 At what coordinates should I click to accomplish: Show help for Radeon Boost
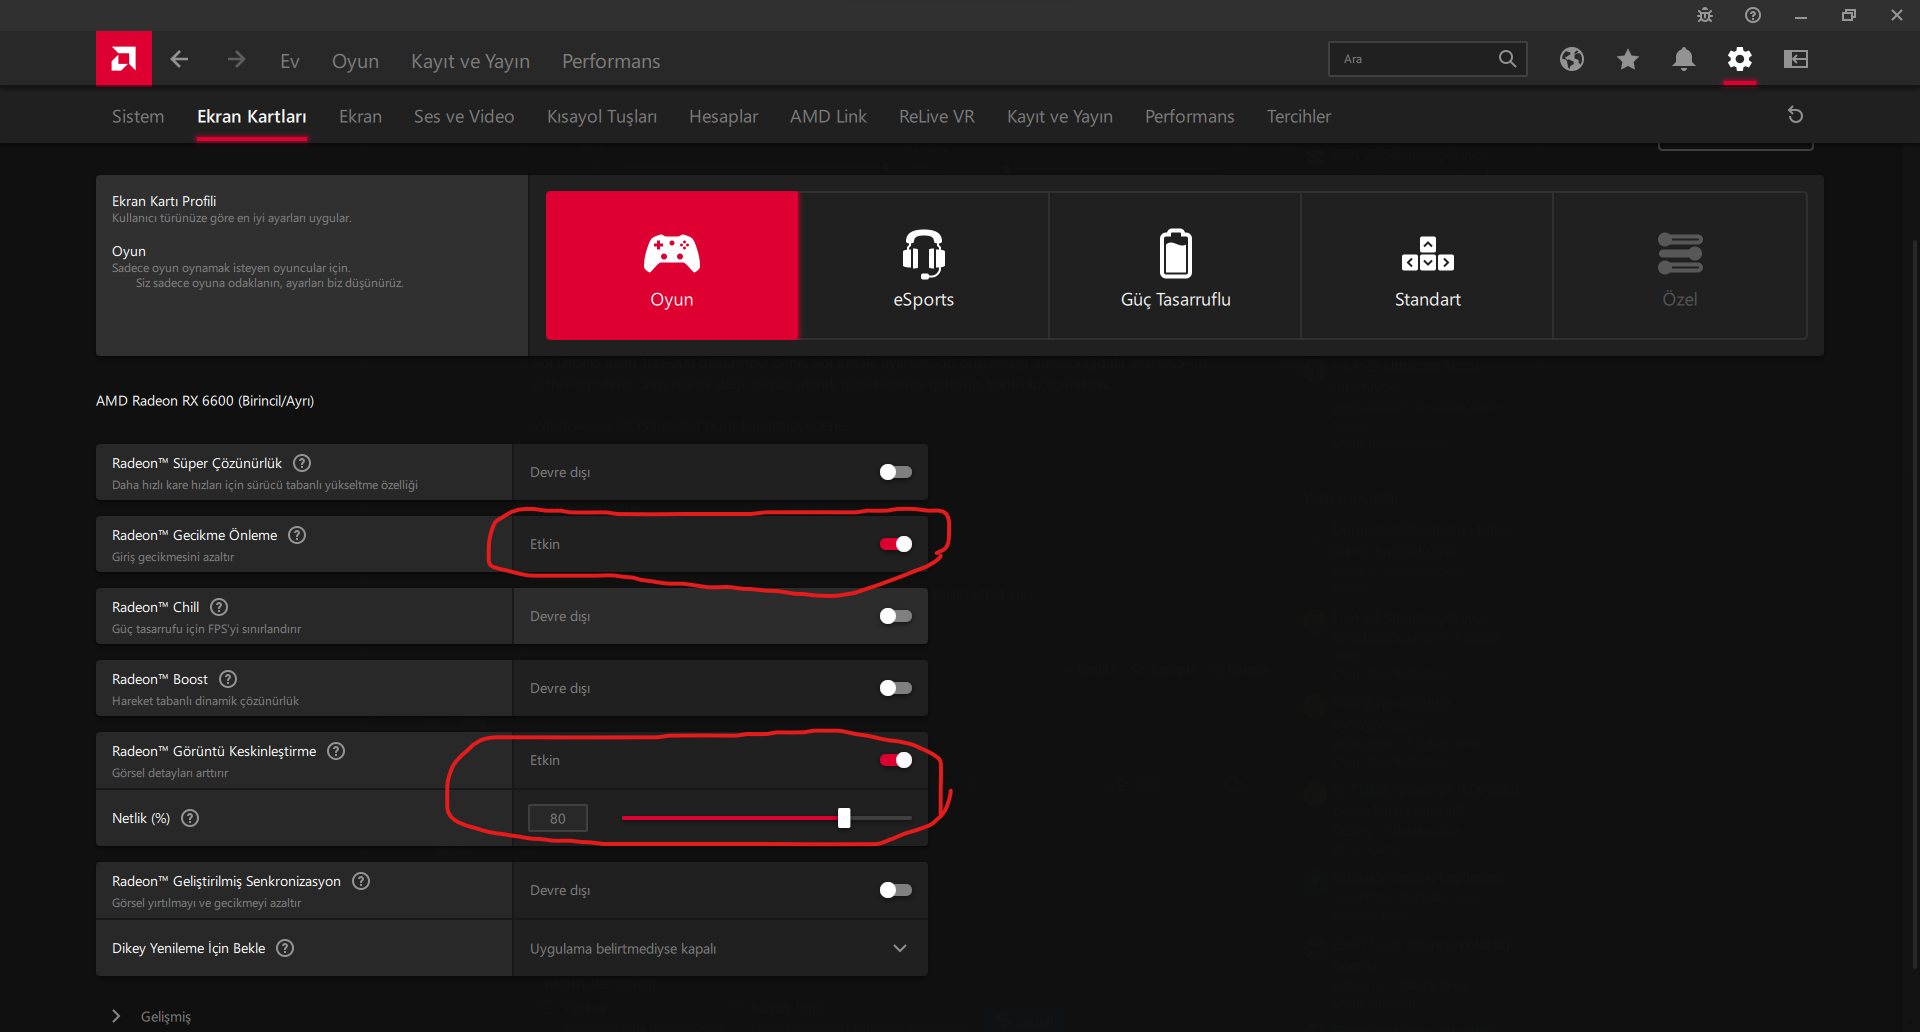(x=228, y=679)
